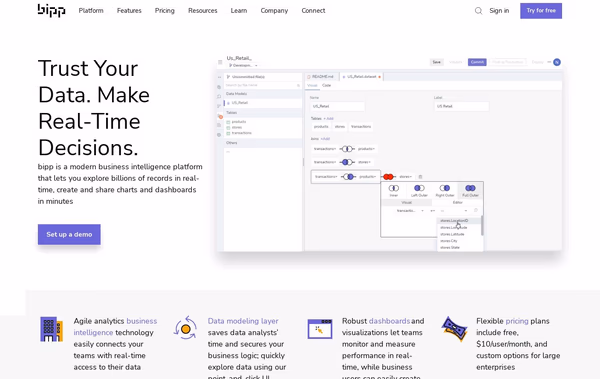Switch to the README.md tab

coord(321,77)
